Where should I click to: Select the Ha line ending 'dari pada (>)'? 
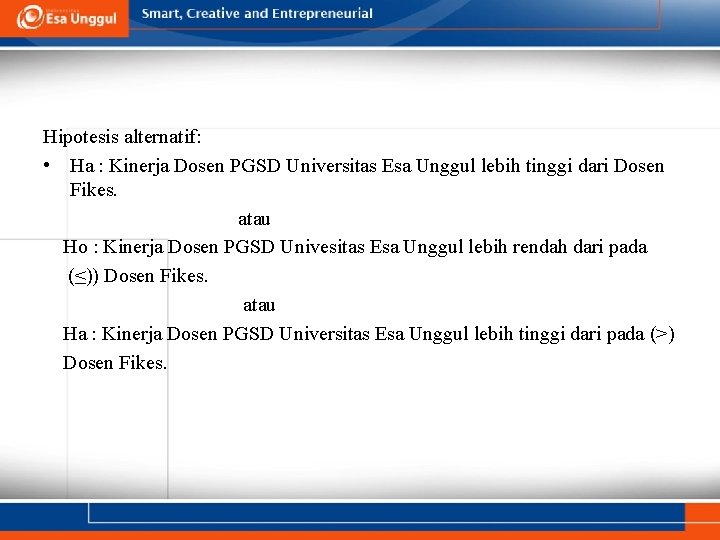pos(368,334)
